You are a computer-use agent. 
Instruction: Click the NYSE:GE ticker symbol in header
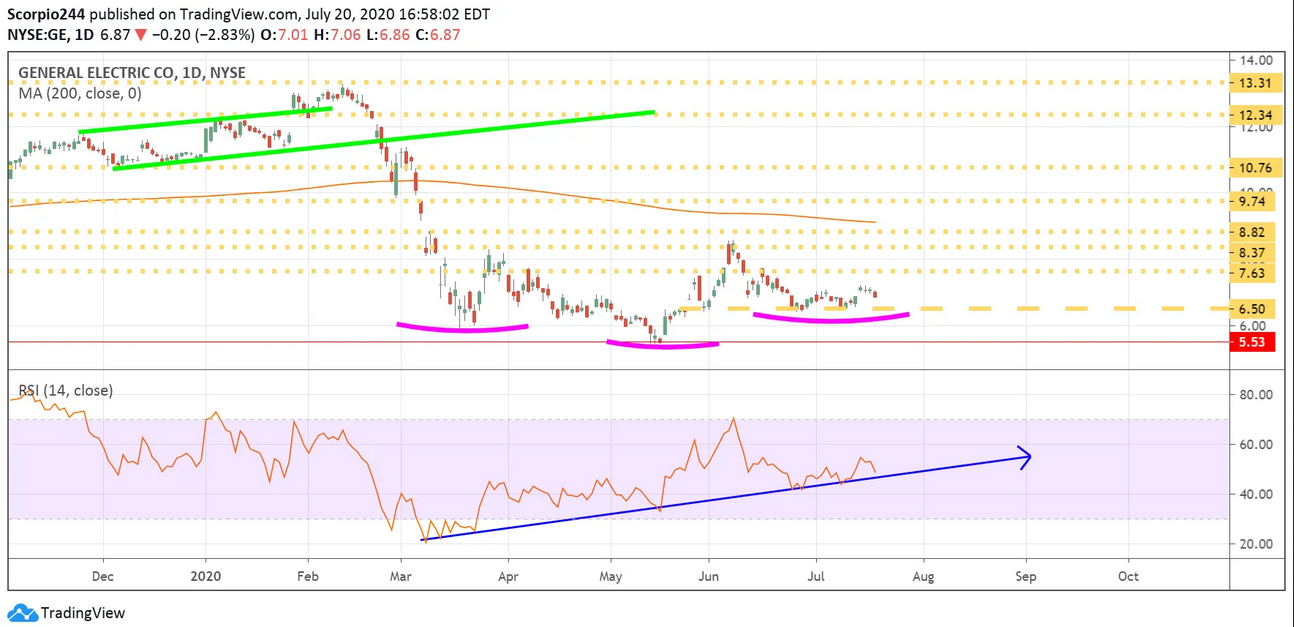coord(37,34)
